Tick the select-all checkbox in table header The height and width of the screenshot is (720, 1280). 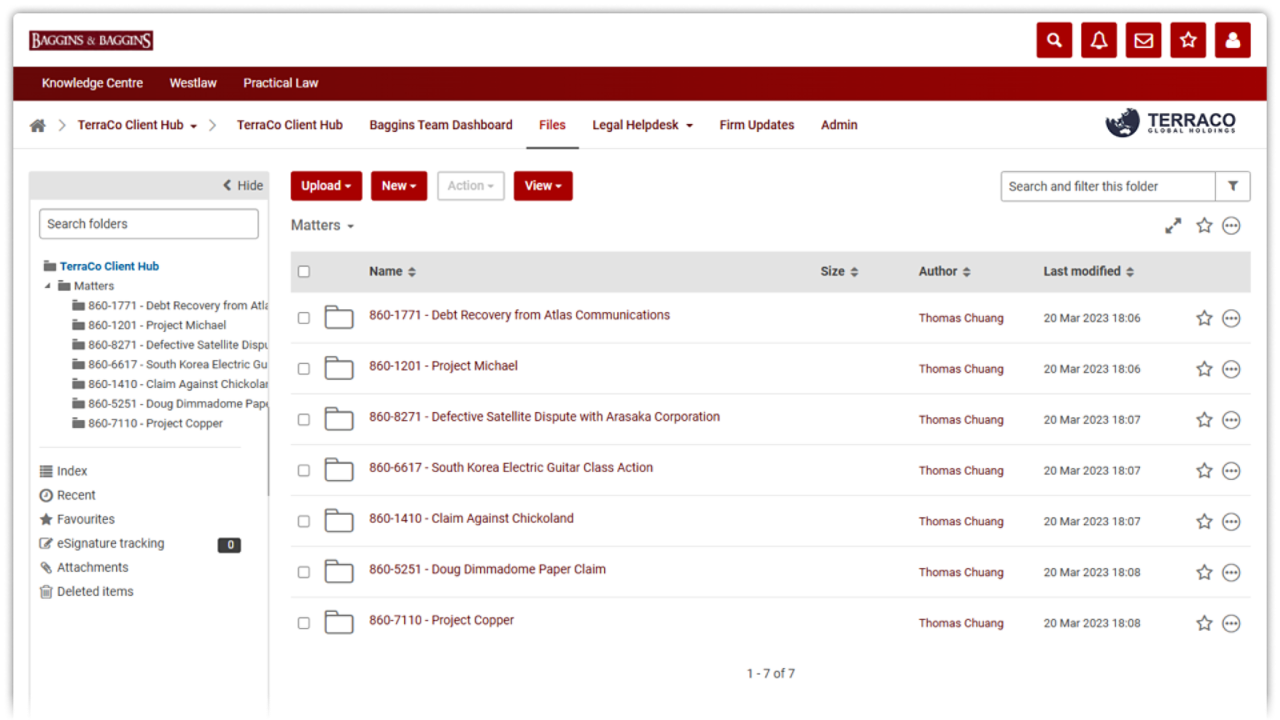point(304,271)
